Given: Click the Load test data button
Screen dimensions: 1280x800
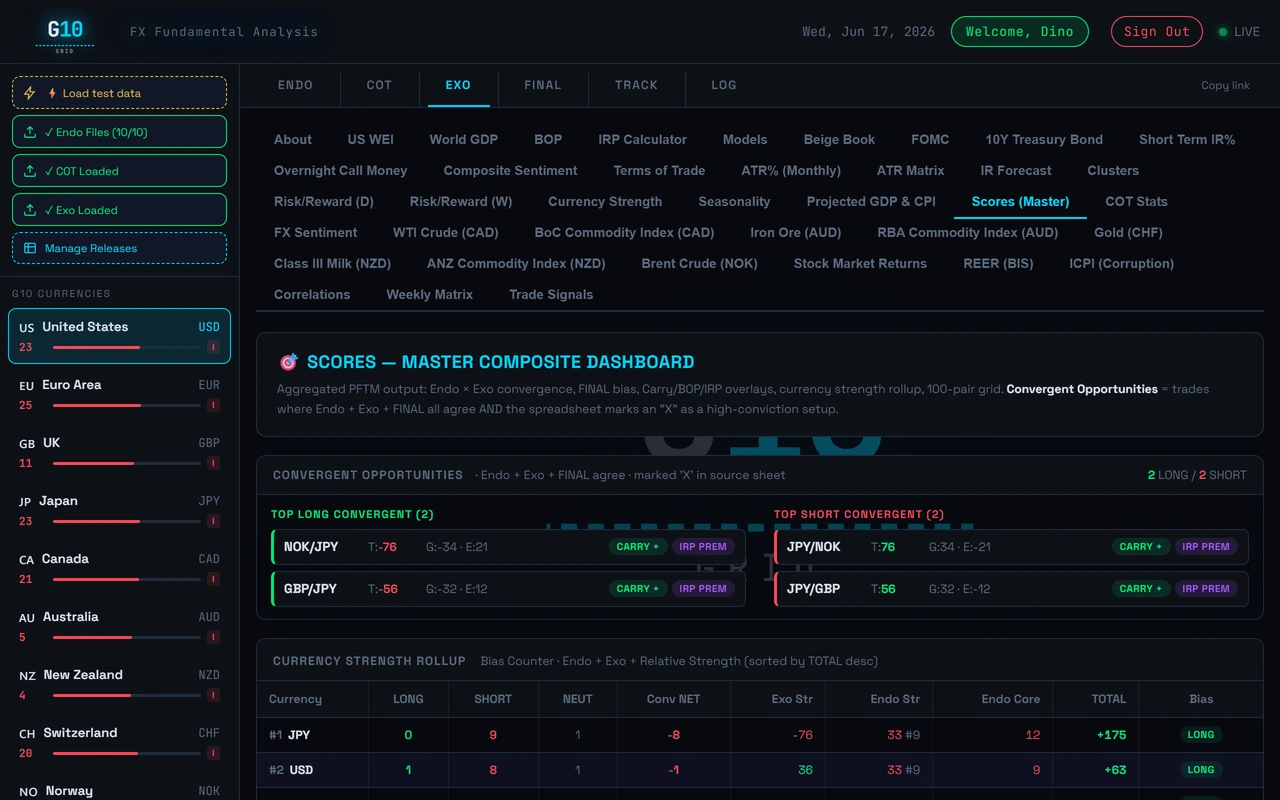Looking at the screenshot, I should tap(119, 93).
